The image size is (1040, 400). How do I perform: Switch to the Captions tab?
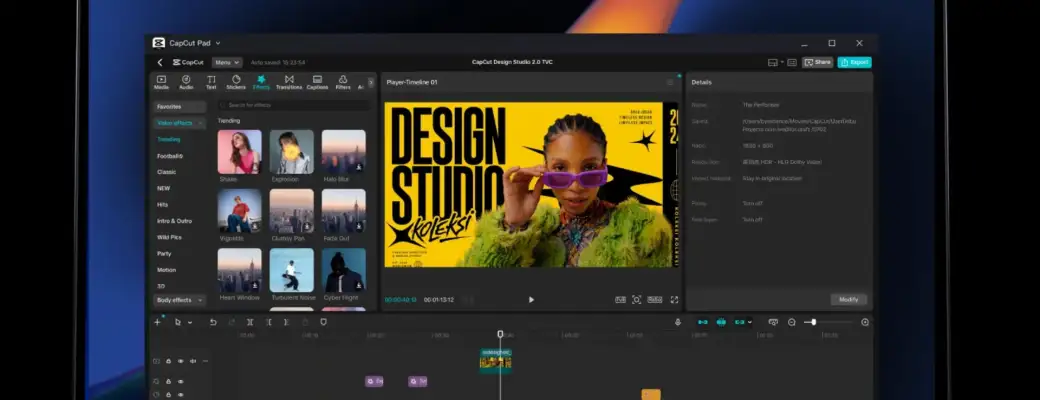click(317, 82)
